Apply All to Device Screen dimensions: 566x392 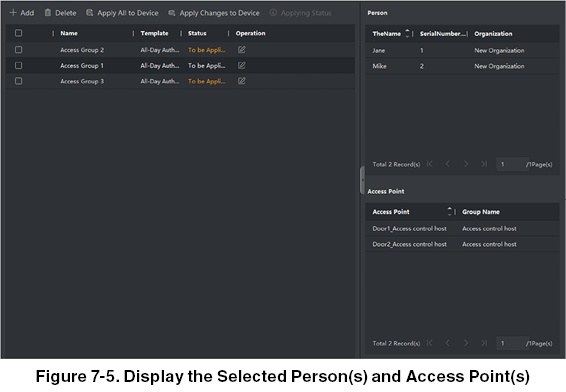(122, 13)
